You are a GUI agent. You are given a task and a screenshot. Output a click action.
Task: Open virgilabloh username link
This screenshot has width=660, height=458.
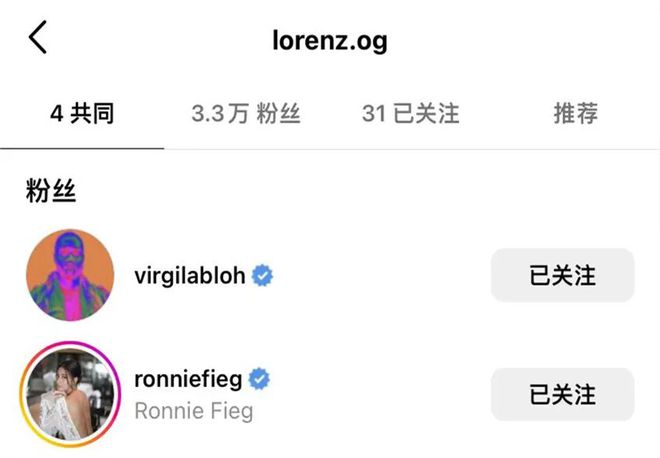pyautogui.click(x=190, y=276)
